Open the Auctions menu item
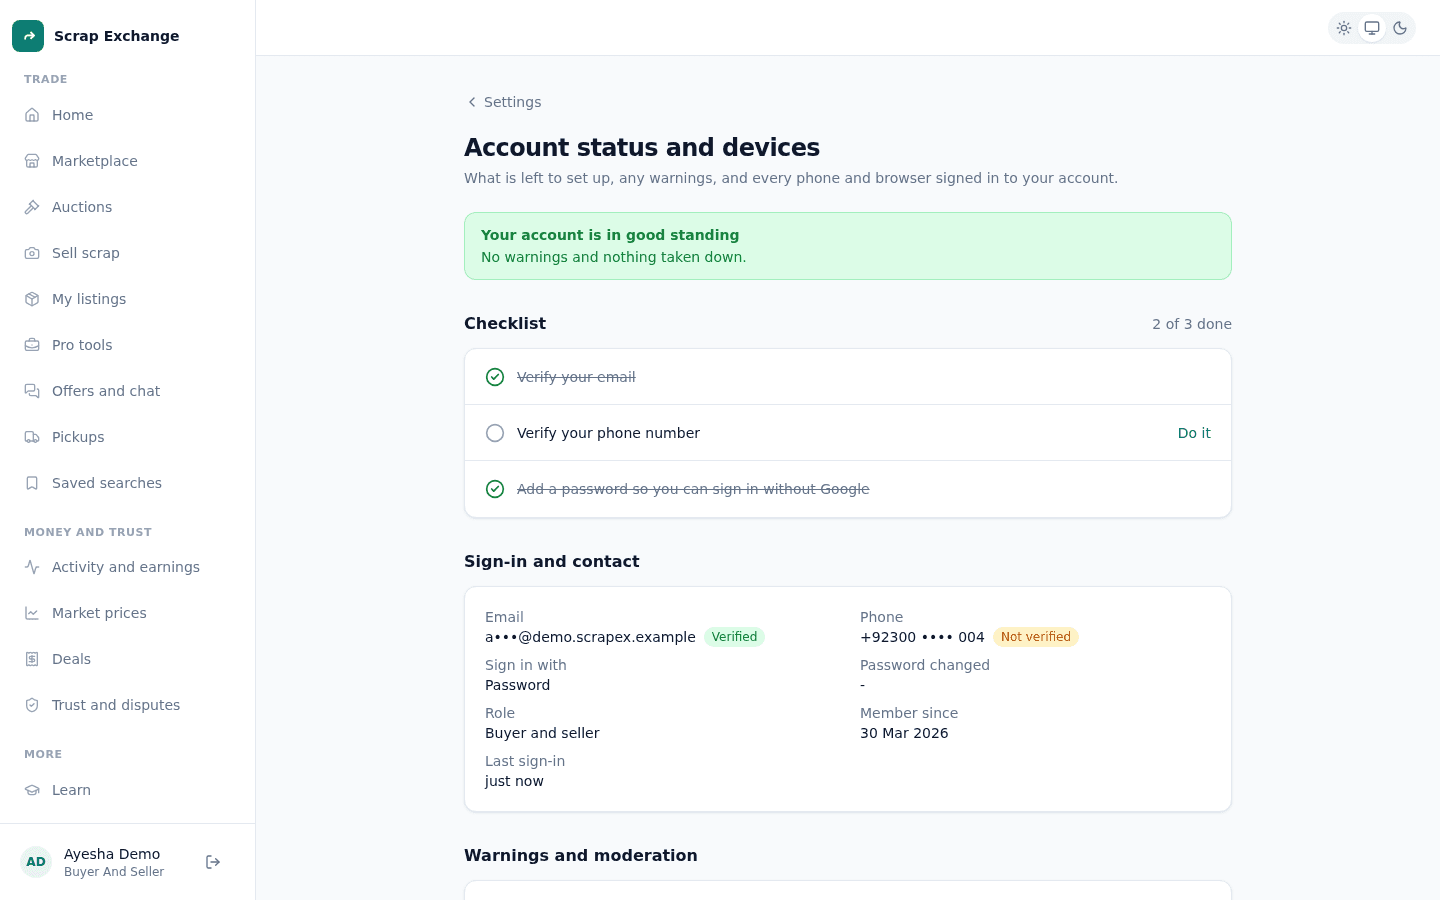The height and width of the screenshot is (900, 1440). 127,207
